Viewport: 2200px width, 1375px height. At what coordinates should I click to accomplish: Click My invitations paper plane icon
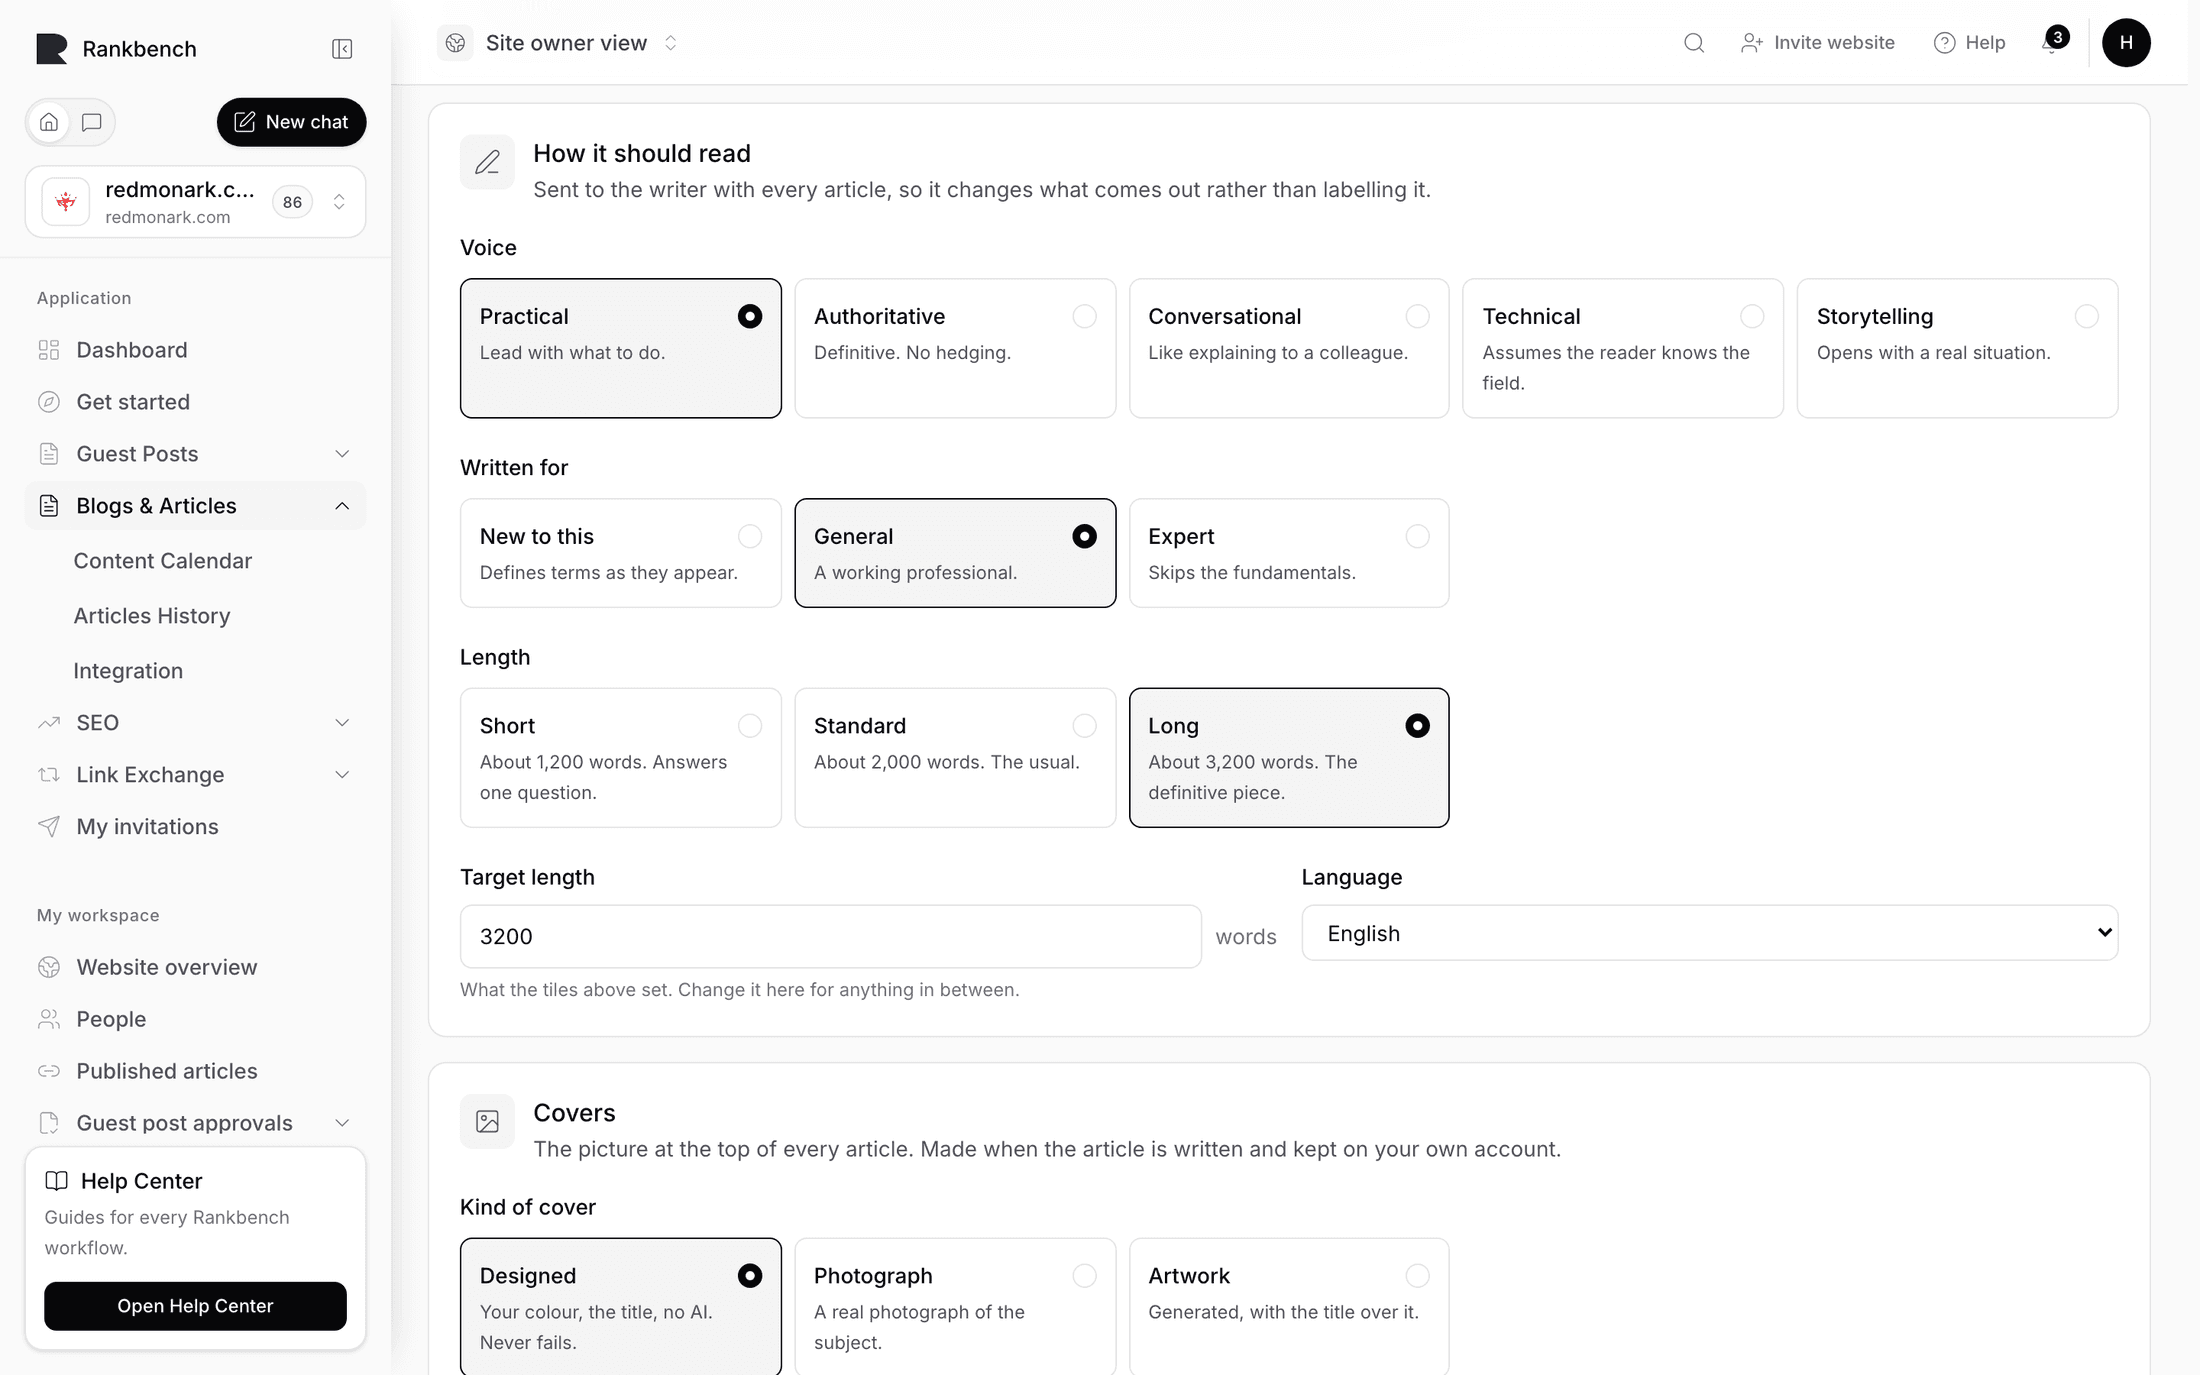(x=49, y=827)
